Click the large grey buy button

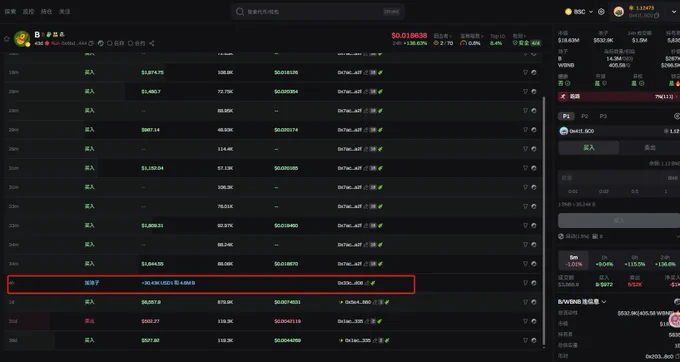[619, 220]
